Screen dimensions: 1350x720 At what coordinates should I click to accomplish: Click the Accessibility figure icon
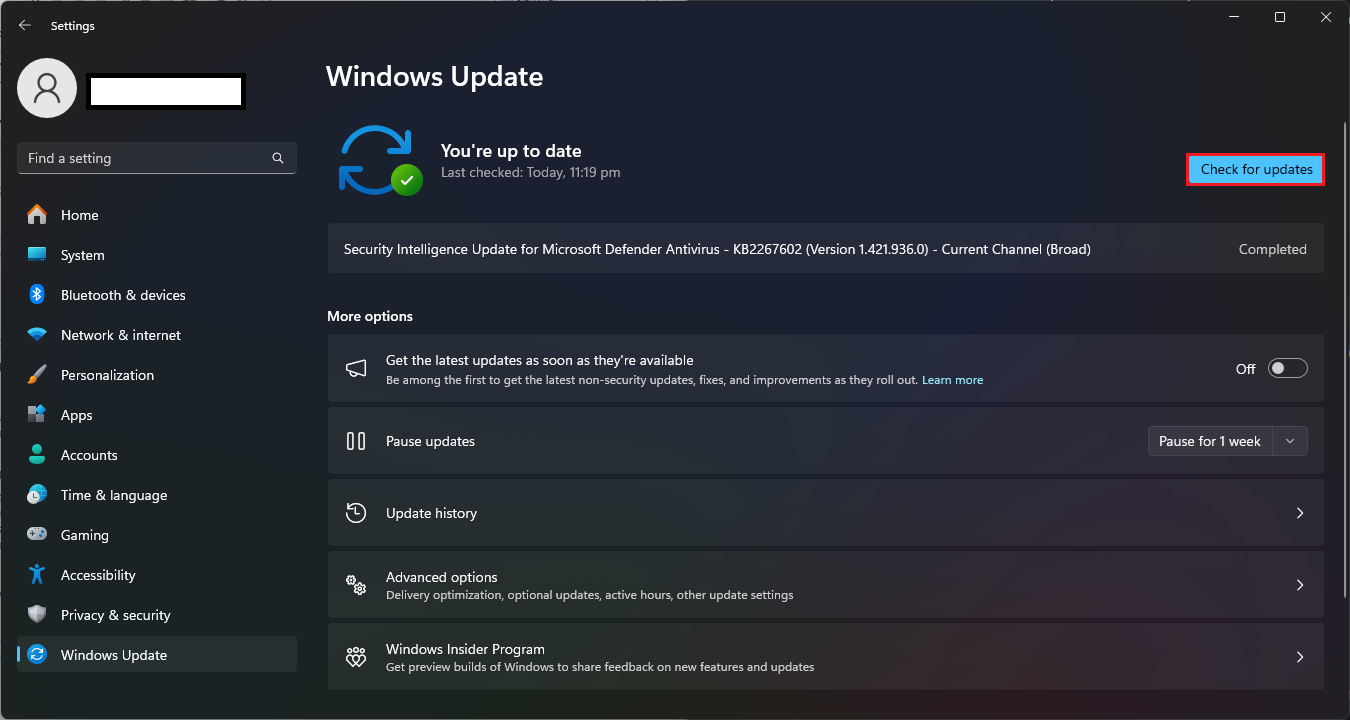[37, 575]
